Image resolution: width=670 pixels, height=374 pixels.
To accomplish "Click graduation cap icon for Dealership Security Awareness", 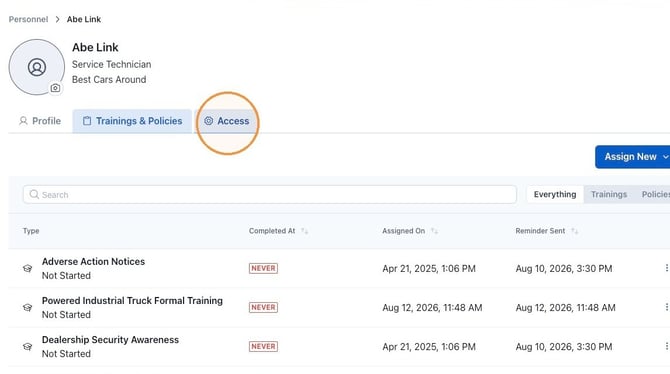I will 27,347.
